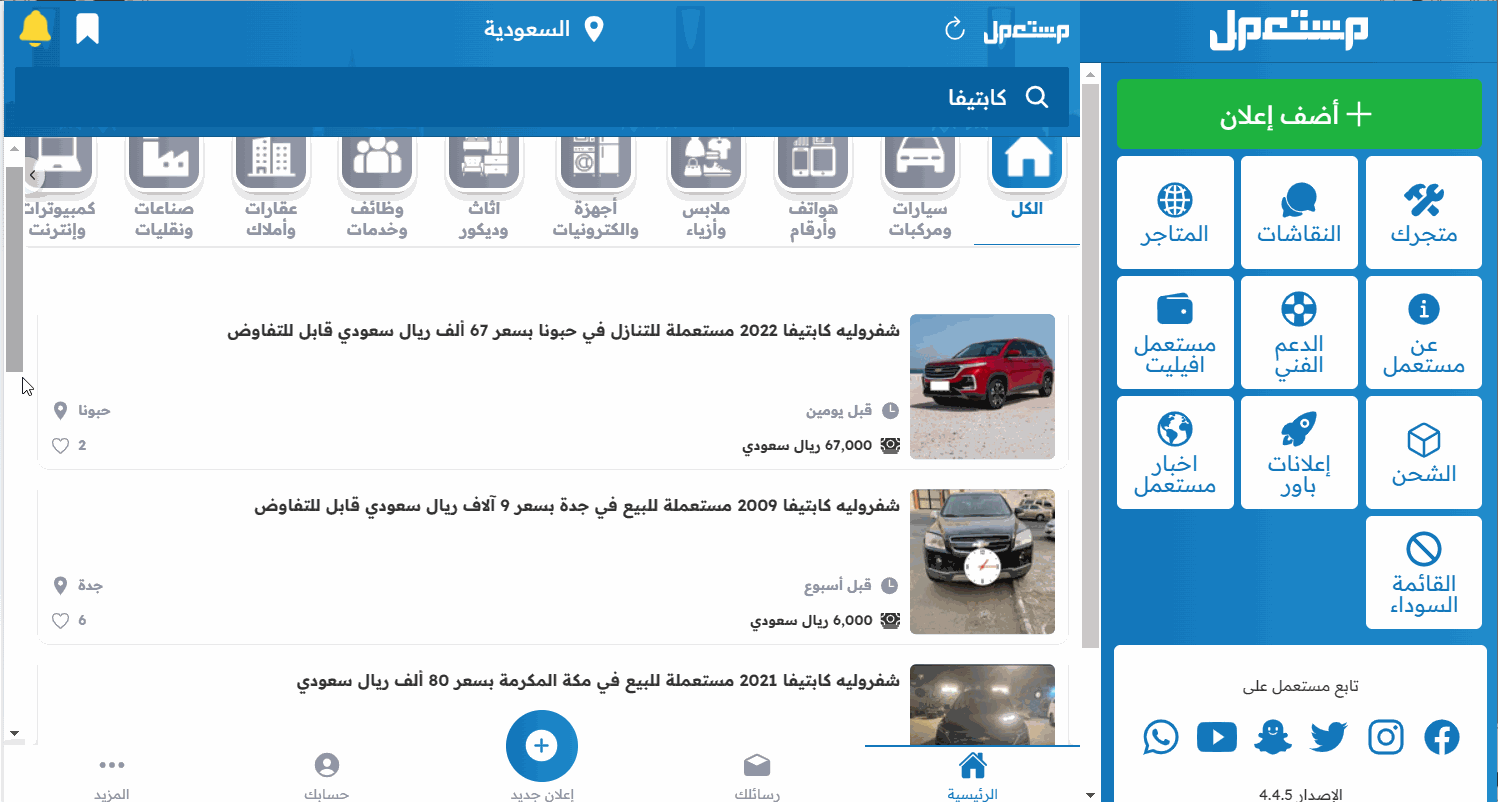Open saved bookmarks icon in header
The image size is (1498, 802).
[88, 29]
